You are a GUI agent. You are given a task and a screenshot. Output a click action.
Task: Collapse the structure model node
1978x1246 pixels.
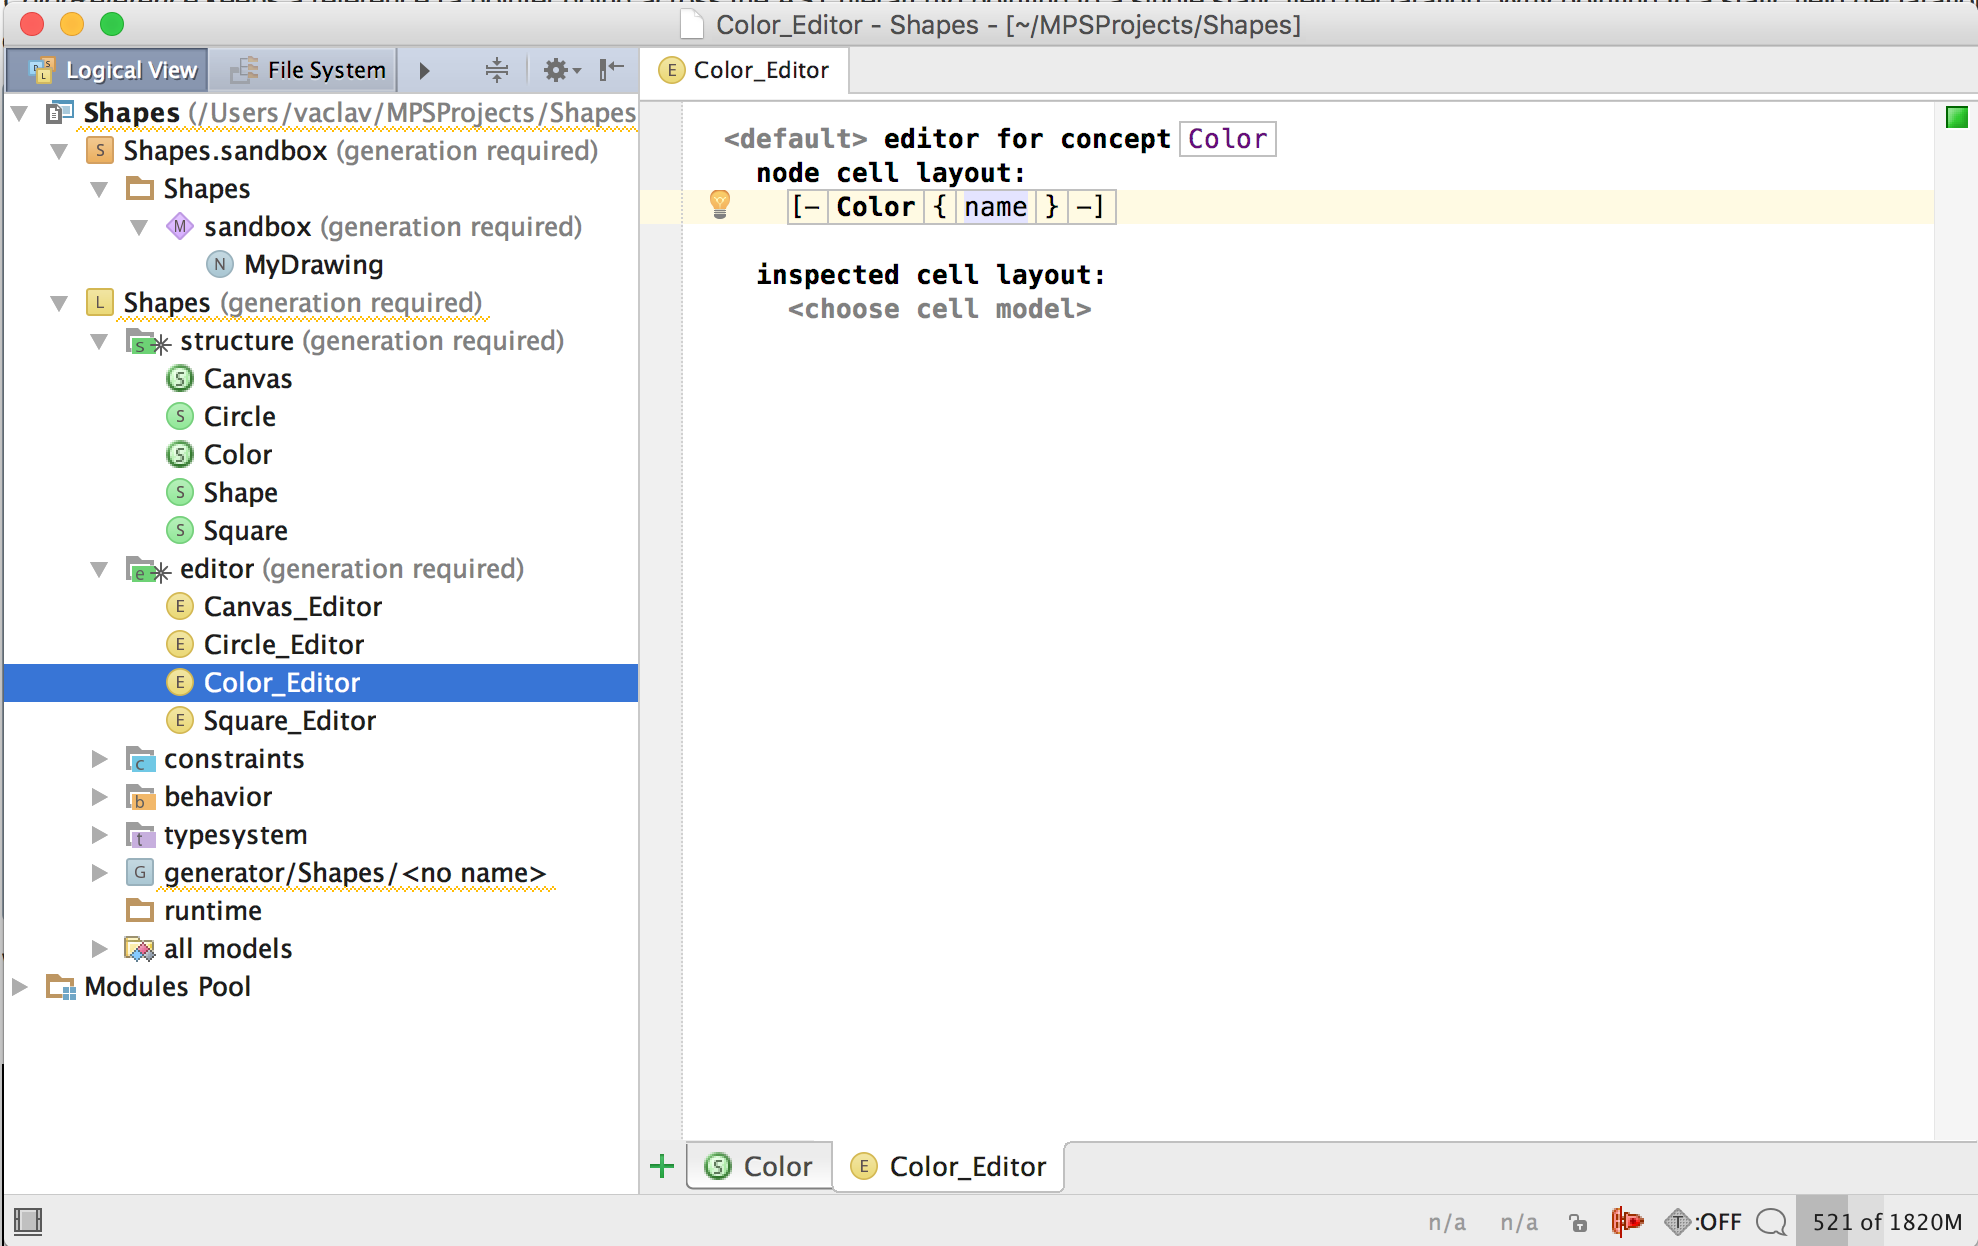click(x=99, y=341)
